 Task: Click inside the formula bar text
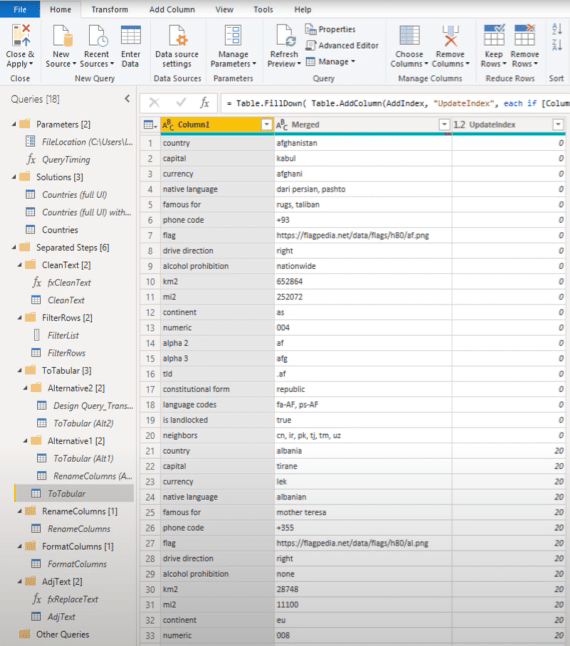pyautogui.click(x=395, y=103)
